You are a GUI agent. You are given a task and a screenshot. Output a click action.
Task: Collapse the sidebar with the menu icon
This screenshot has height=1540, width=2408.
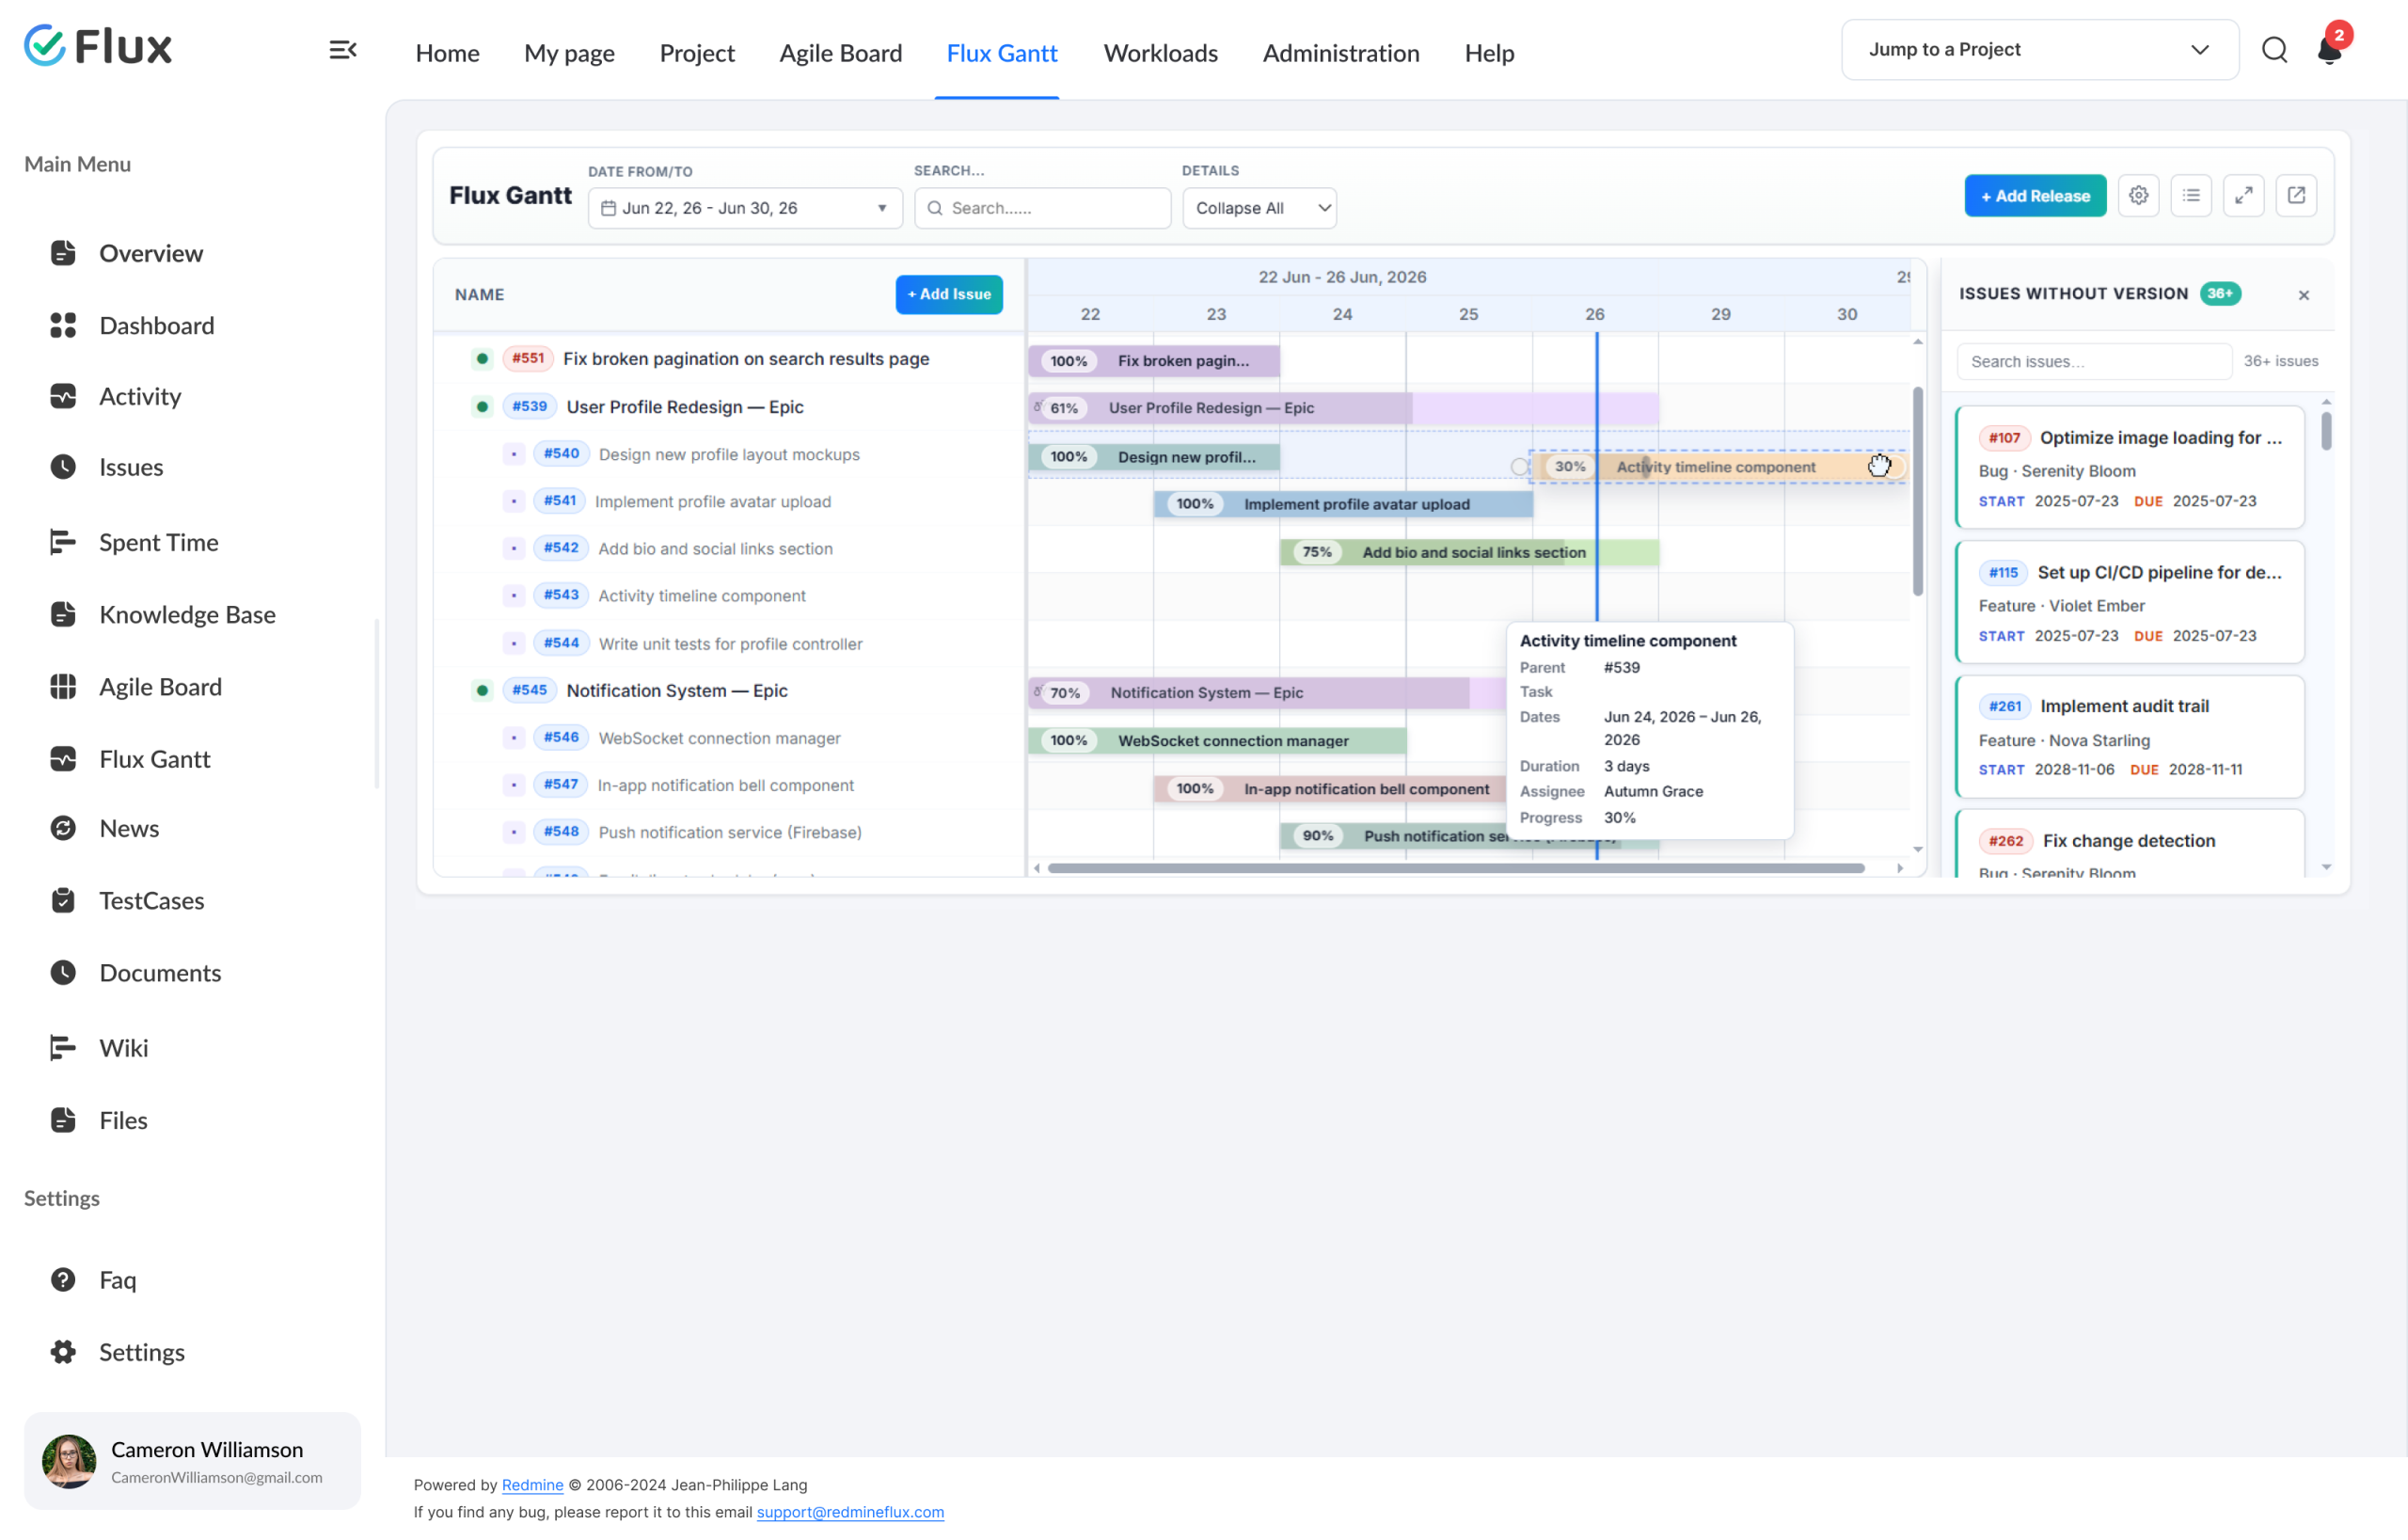tap(343, 50)
